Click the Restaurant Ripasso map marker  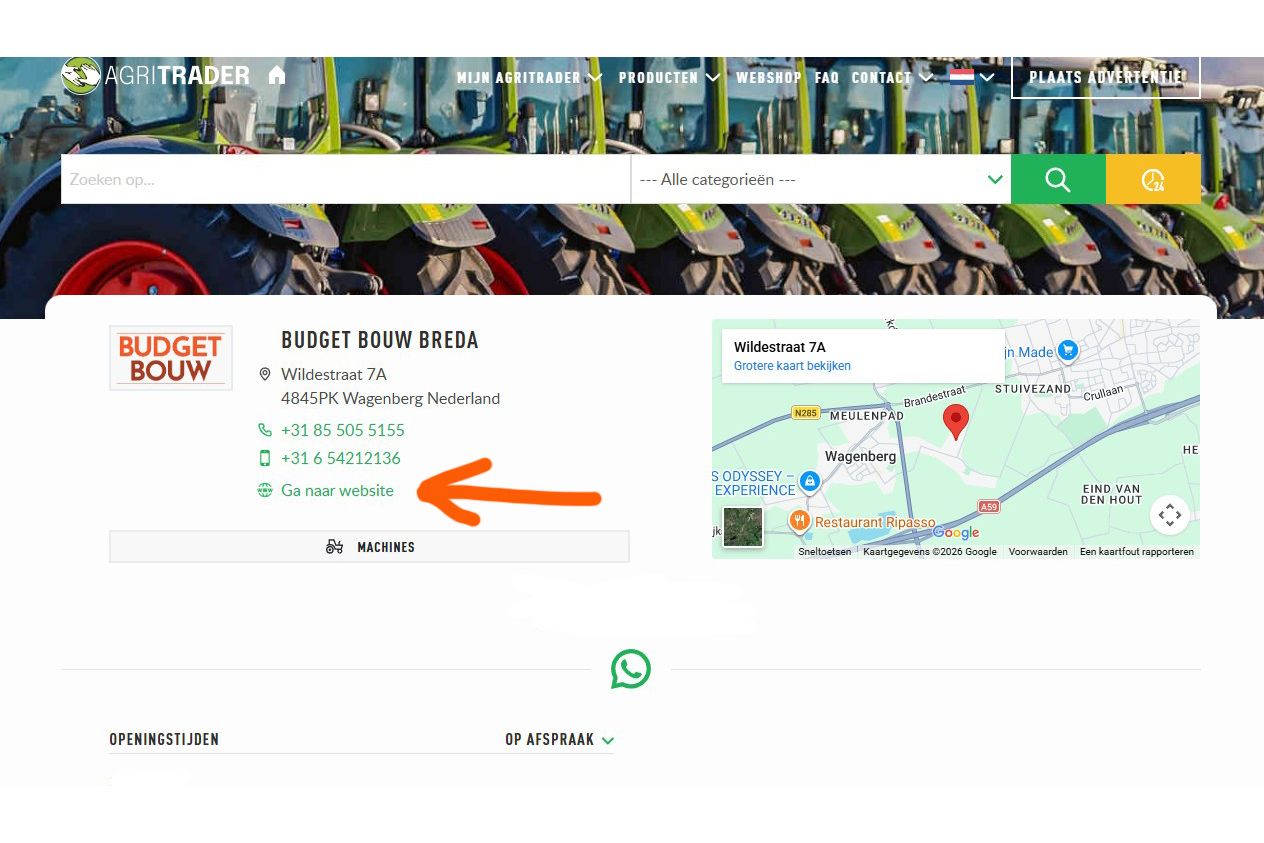coord(799,521)
